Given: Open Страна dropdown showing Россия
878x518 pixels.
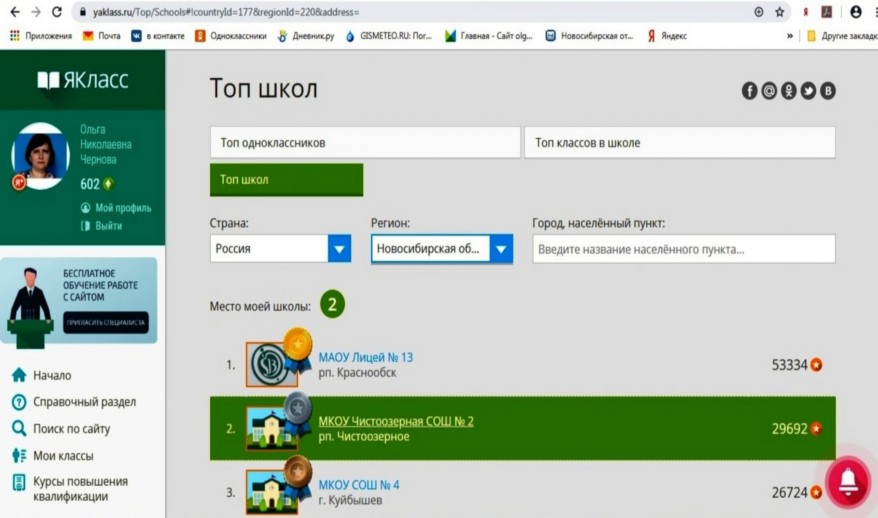Looking at the screenshot, I should (x=281, y=248).
